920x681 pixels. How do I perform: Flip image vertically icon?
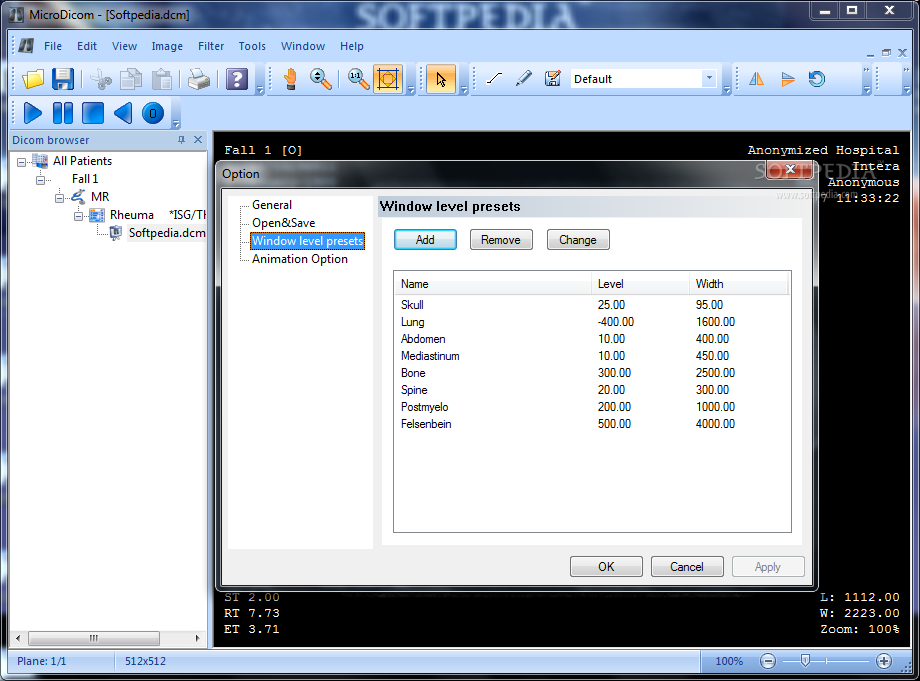coord(787,79)
